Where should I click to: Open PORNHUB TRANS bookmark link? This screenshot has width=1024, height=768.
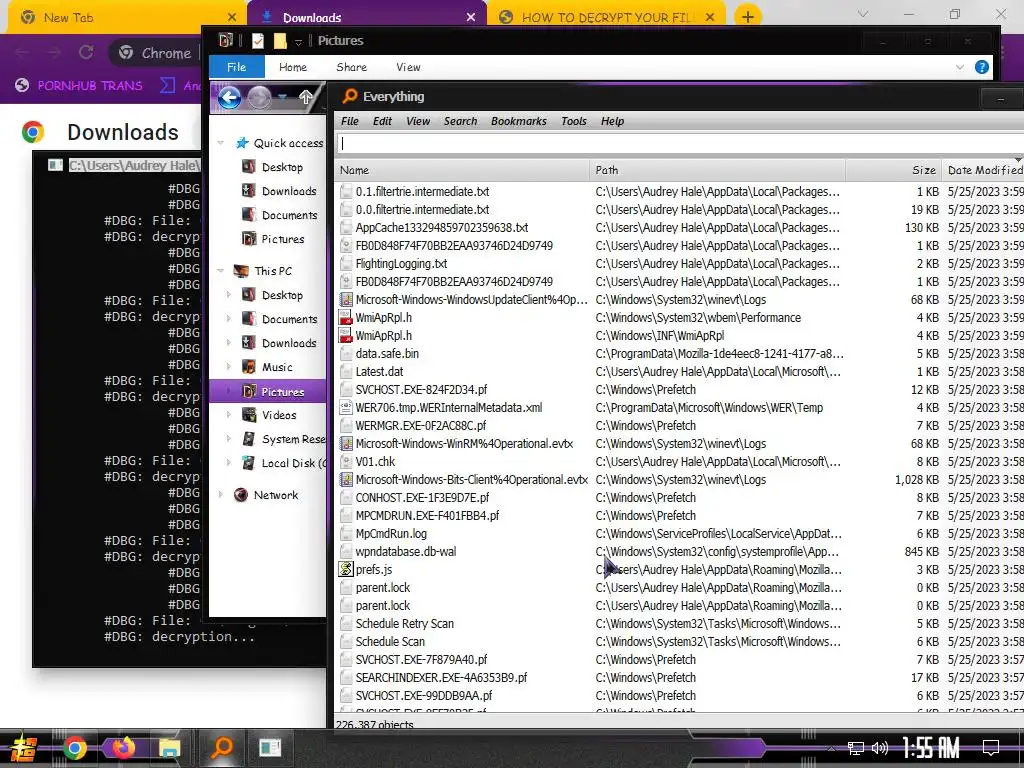pyautogui.click(x=79, y=85)
